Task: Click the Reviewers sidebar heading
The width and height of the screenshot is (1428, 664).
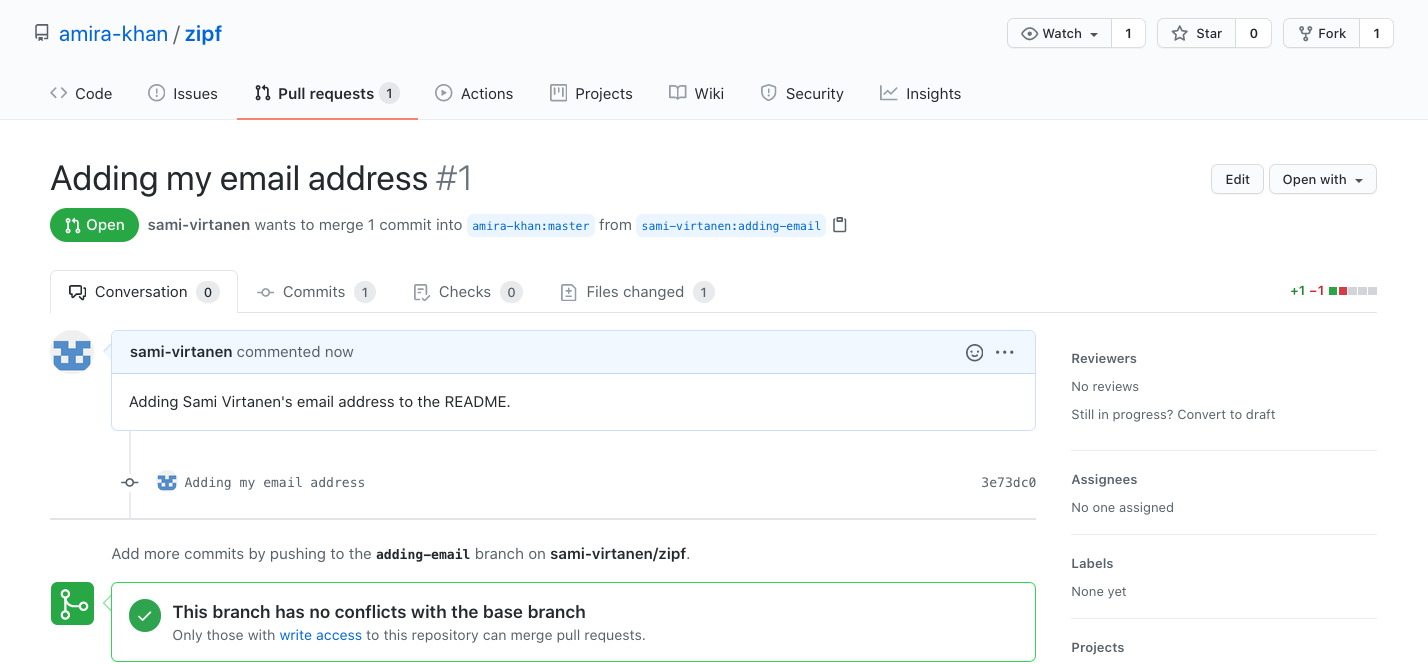Action: [1104, 358]
